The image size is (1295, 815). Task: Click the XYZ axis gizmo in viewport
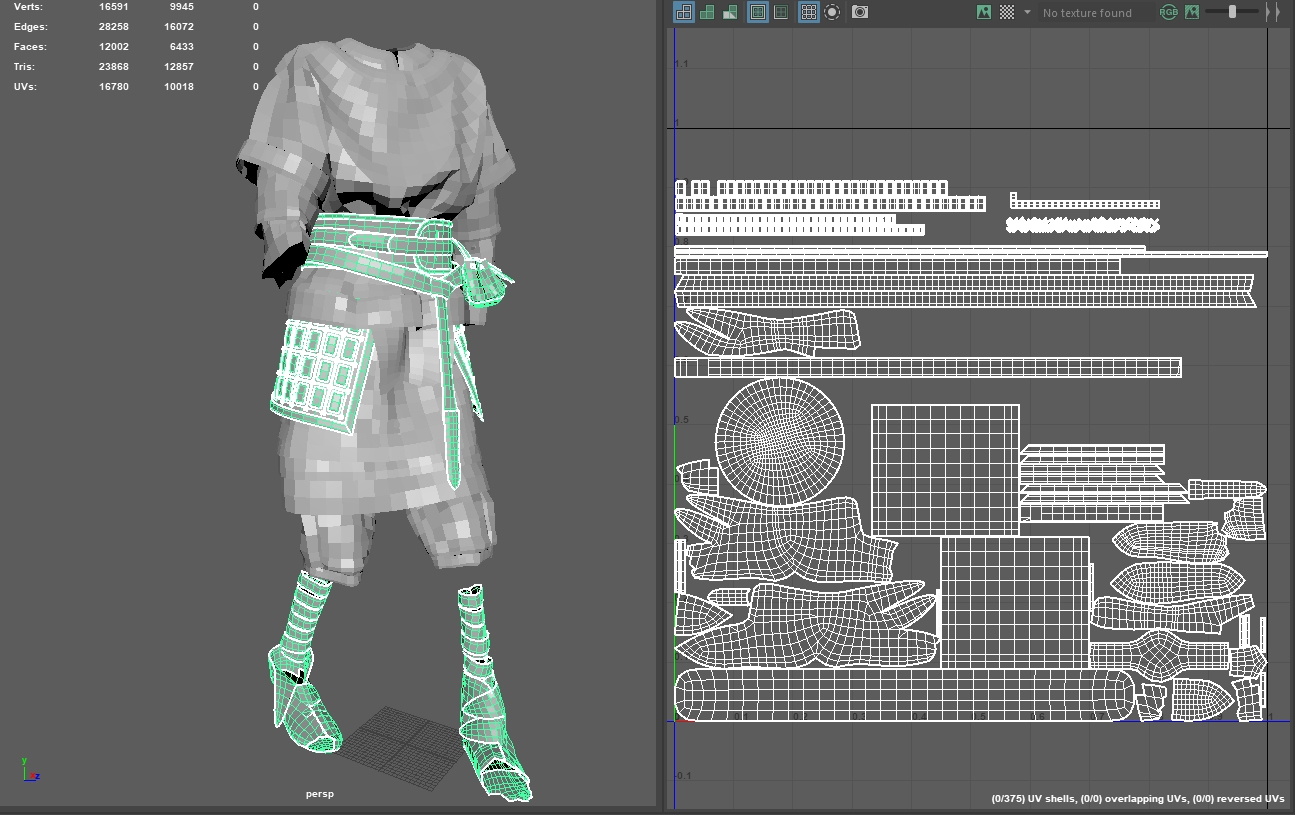[x=29, y=770]
